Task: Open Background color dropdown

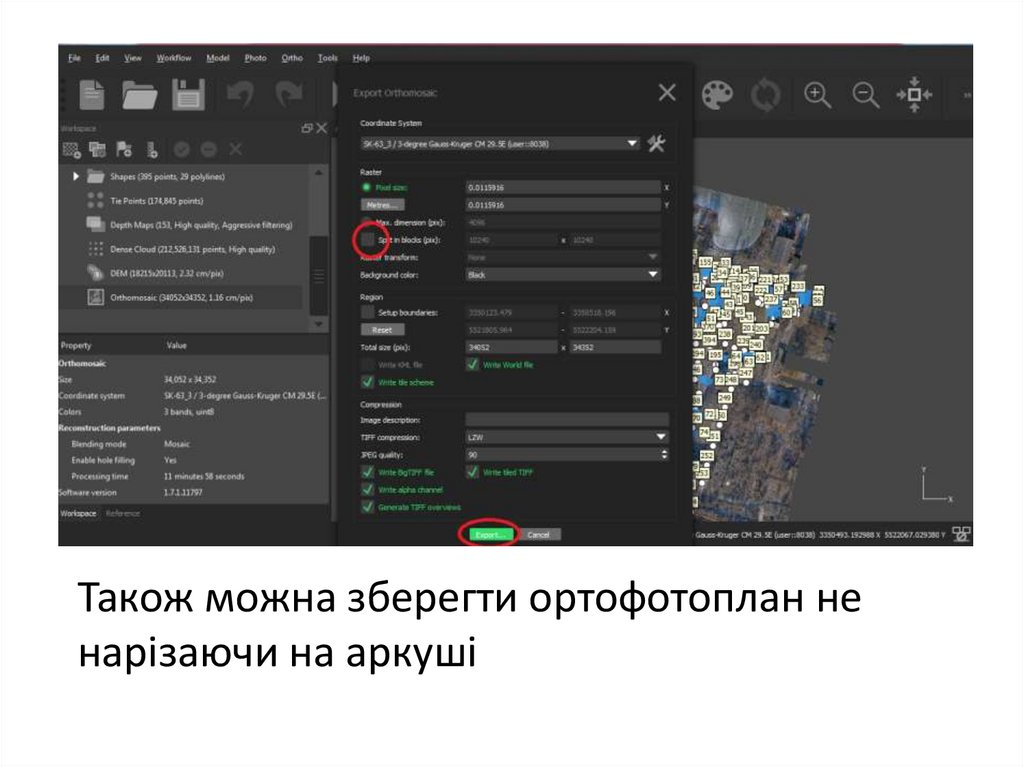Action: click(563, 275)
